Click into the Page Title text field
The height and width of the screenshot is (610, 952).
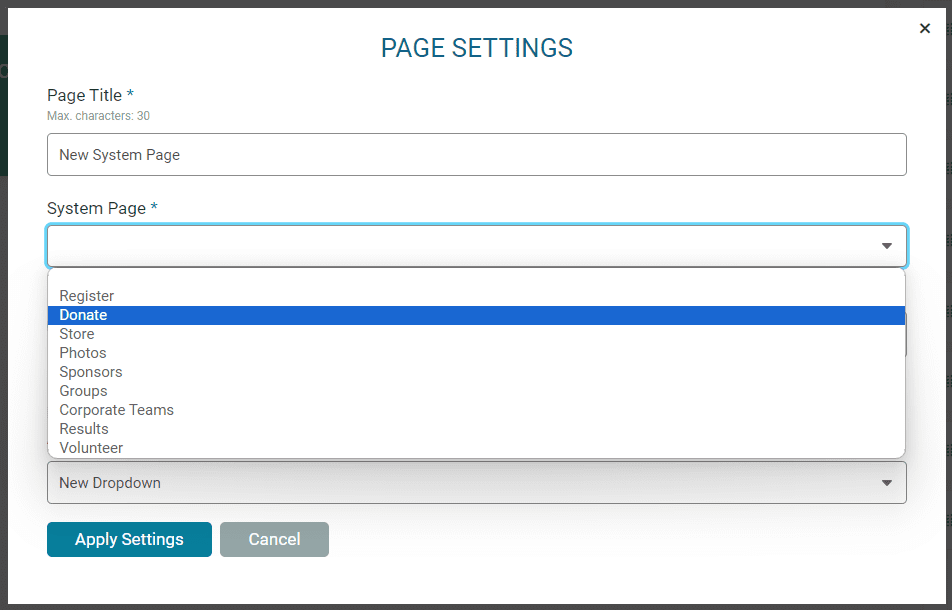[x=477, y=155]
